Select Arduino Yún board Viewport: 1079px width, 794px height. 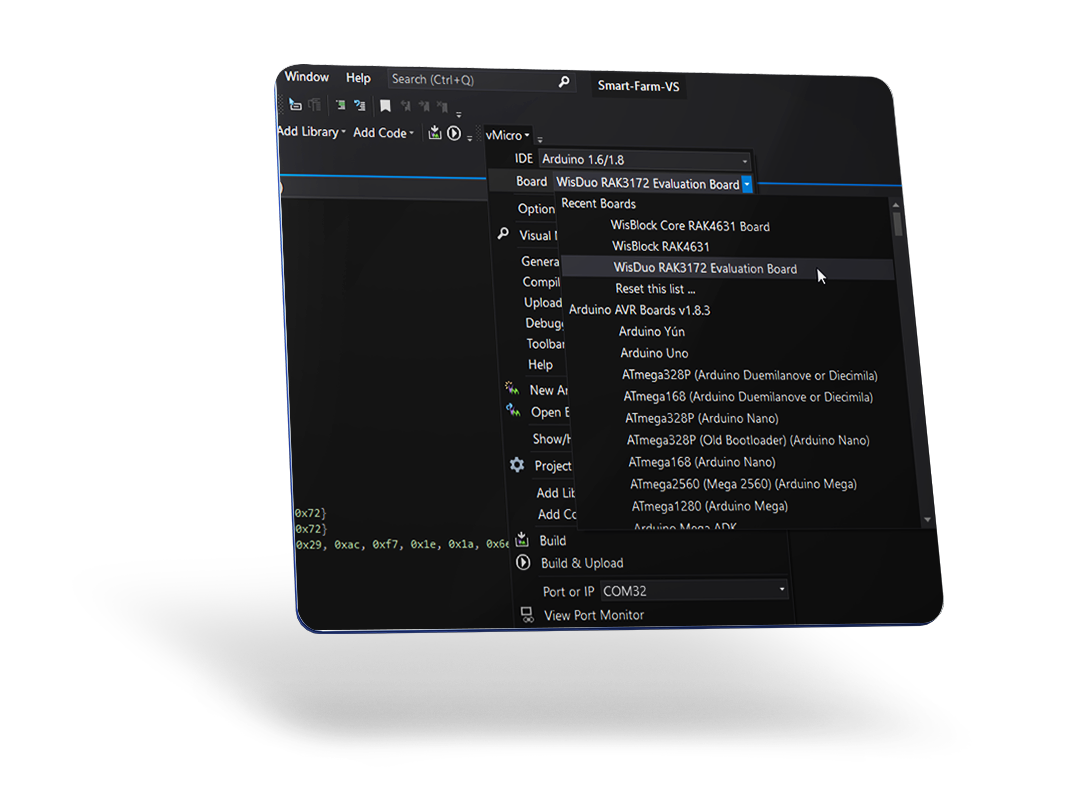pyautogui.click(x=652, y=331)
